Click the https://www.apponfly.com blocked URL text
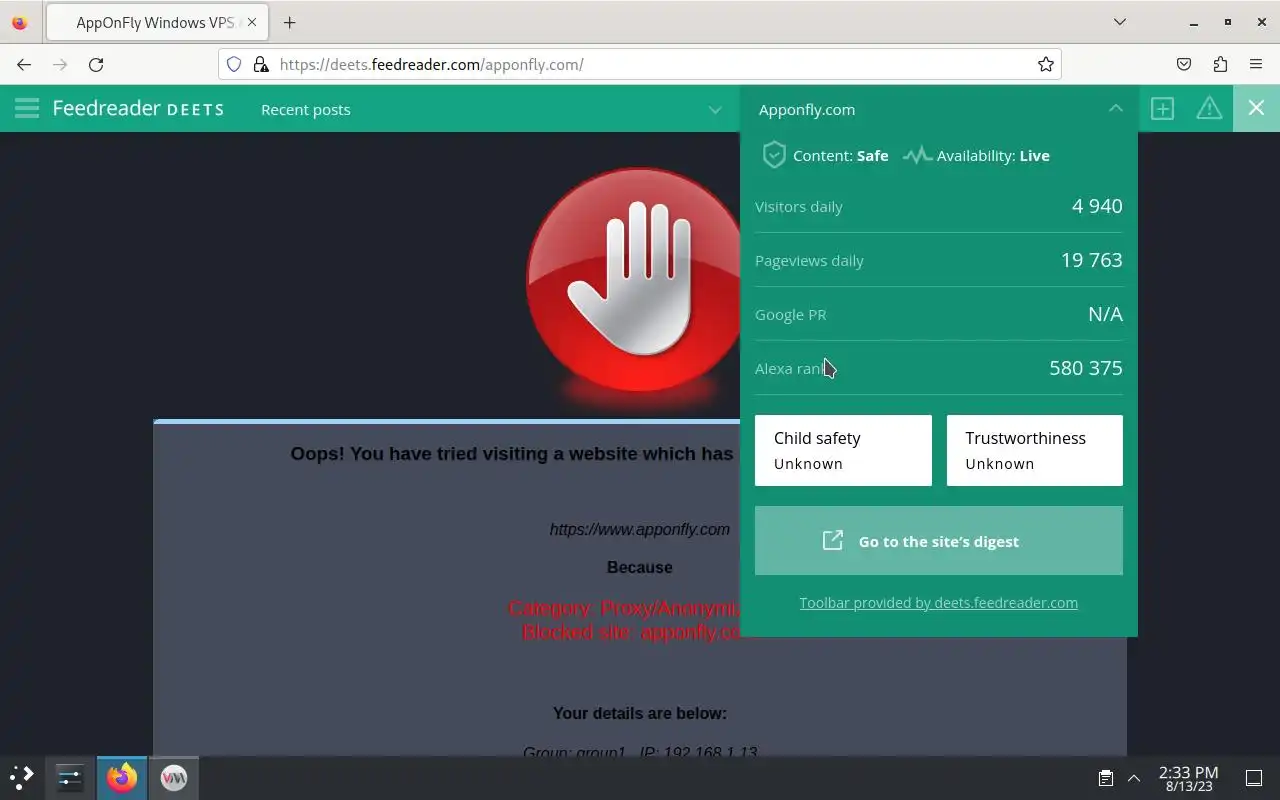Viewport: 1280px width, 800px height. [x=640, y=529]
